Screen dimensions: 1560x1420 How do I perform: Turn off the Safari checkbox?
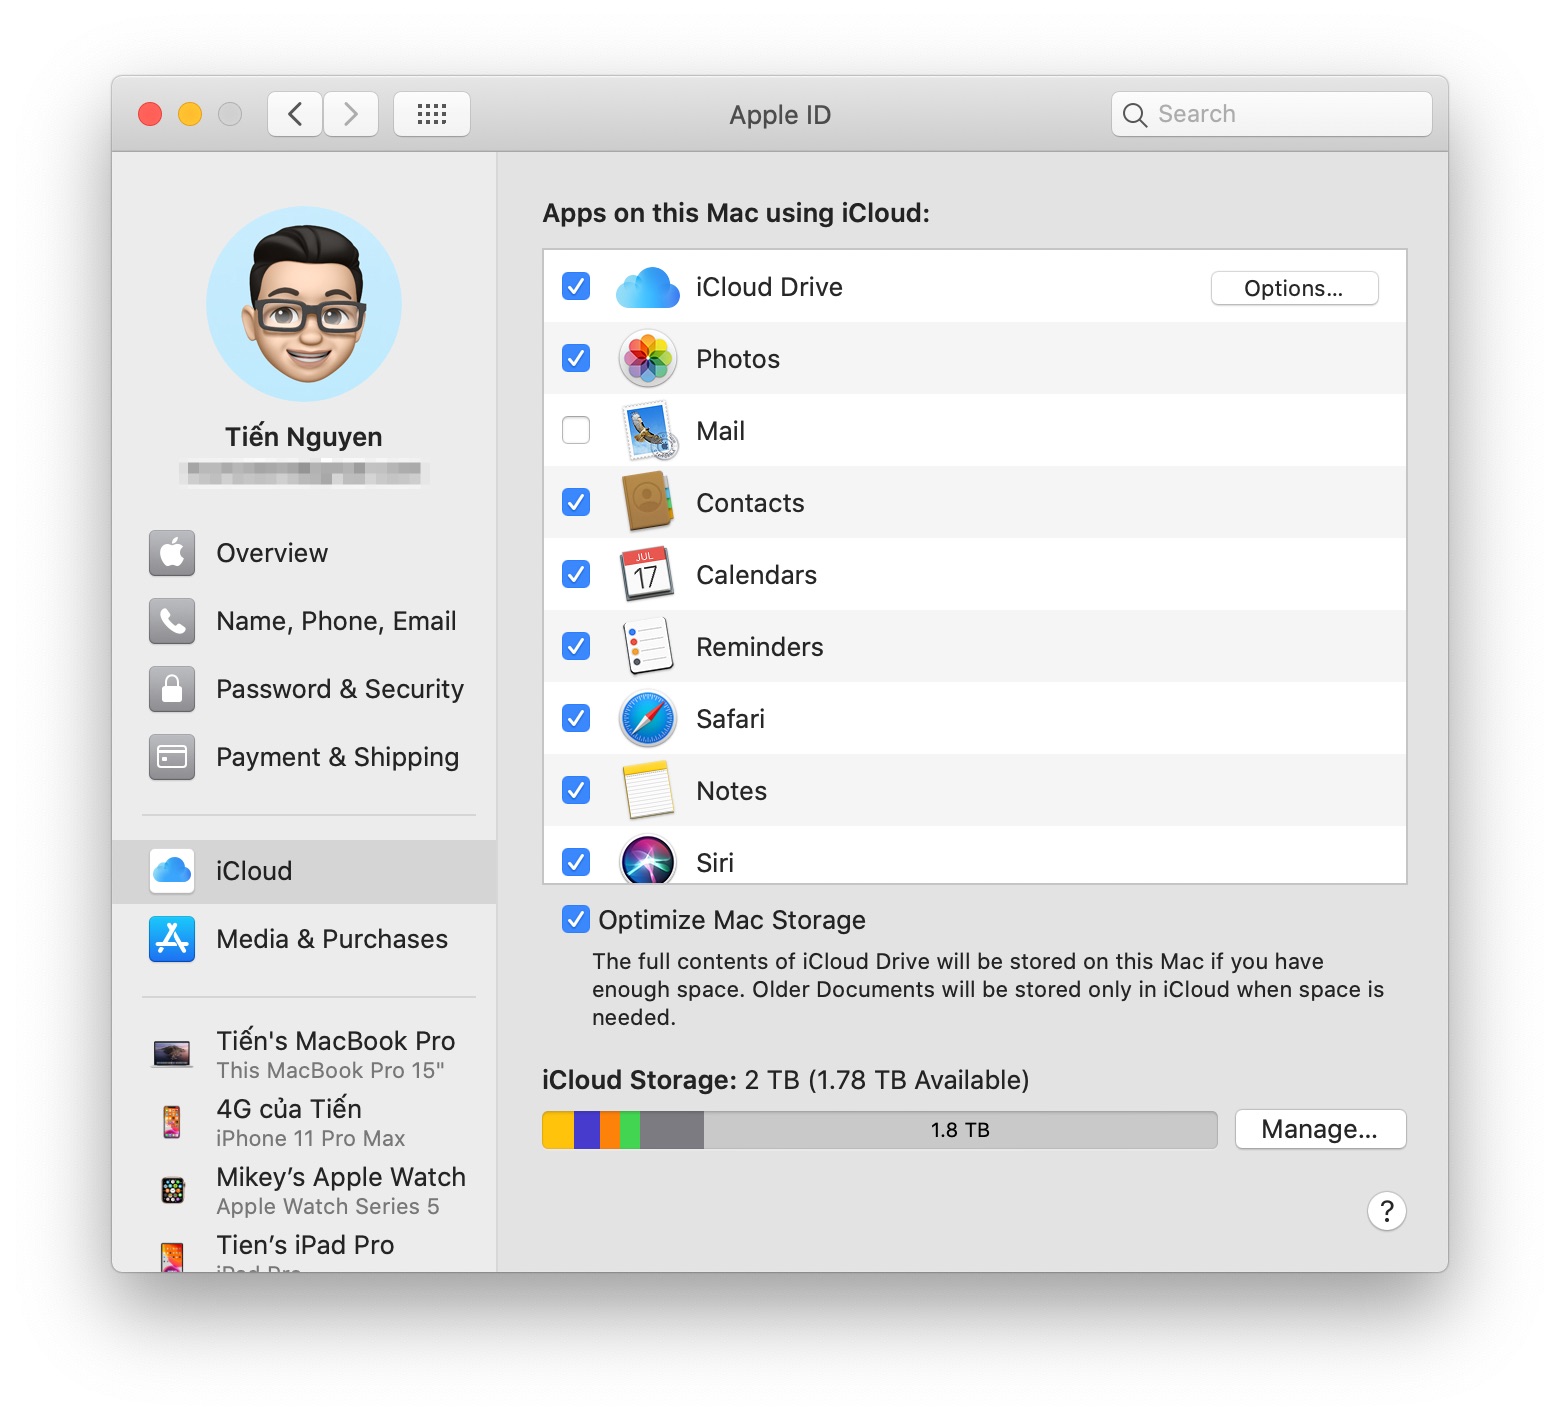pos(576,718)
